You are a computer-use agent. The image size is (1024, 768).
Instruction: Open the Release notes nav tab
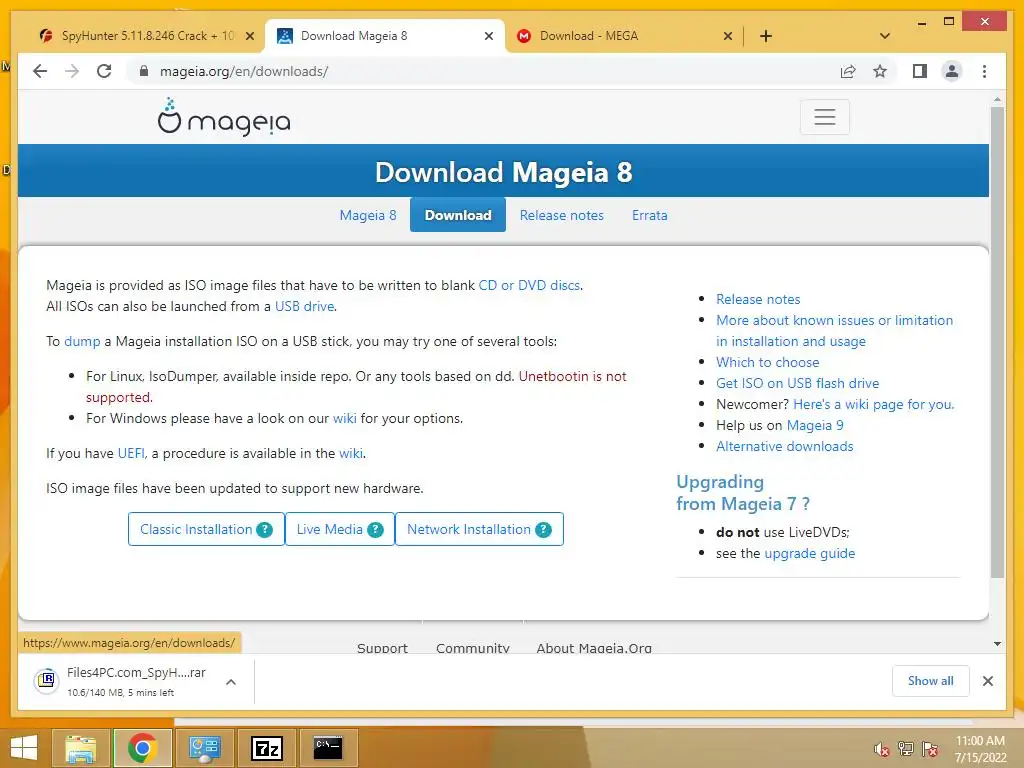(x=562, y=216)
